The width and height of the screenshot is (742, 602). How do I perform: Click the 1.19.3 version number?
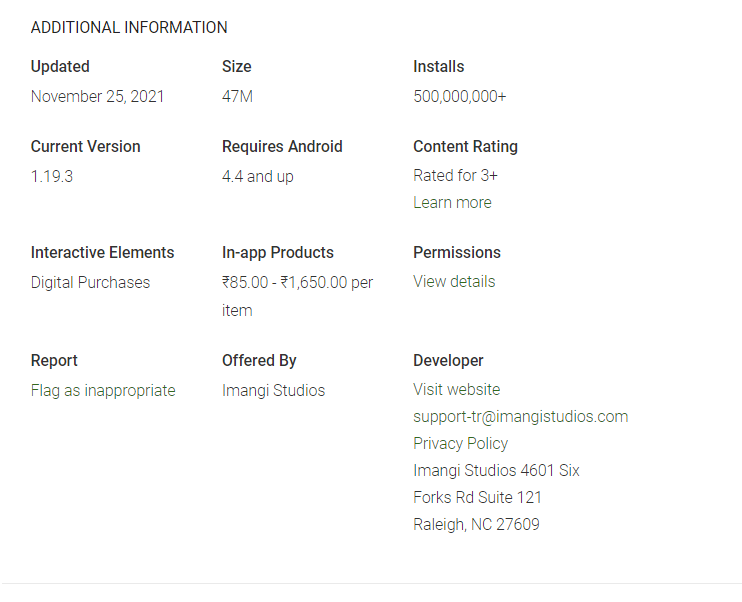52,177
